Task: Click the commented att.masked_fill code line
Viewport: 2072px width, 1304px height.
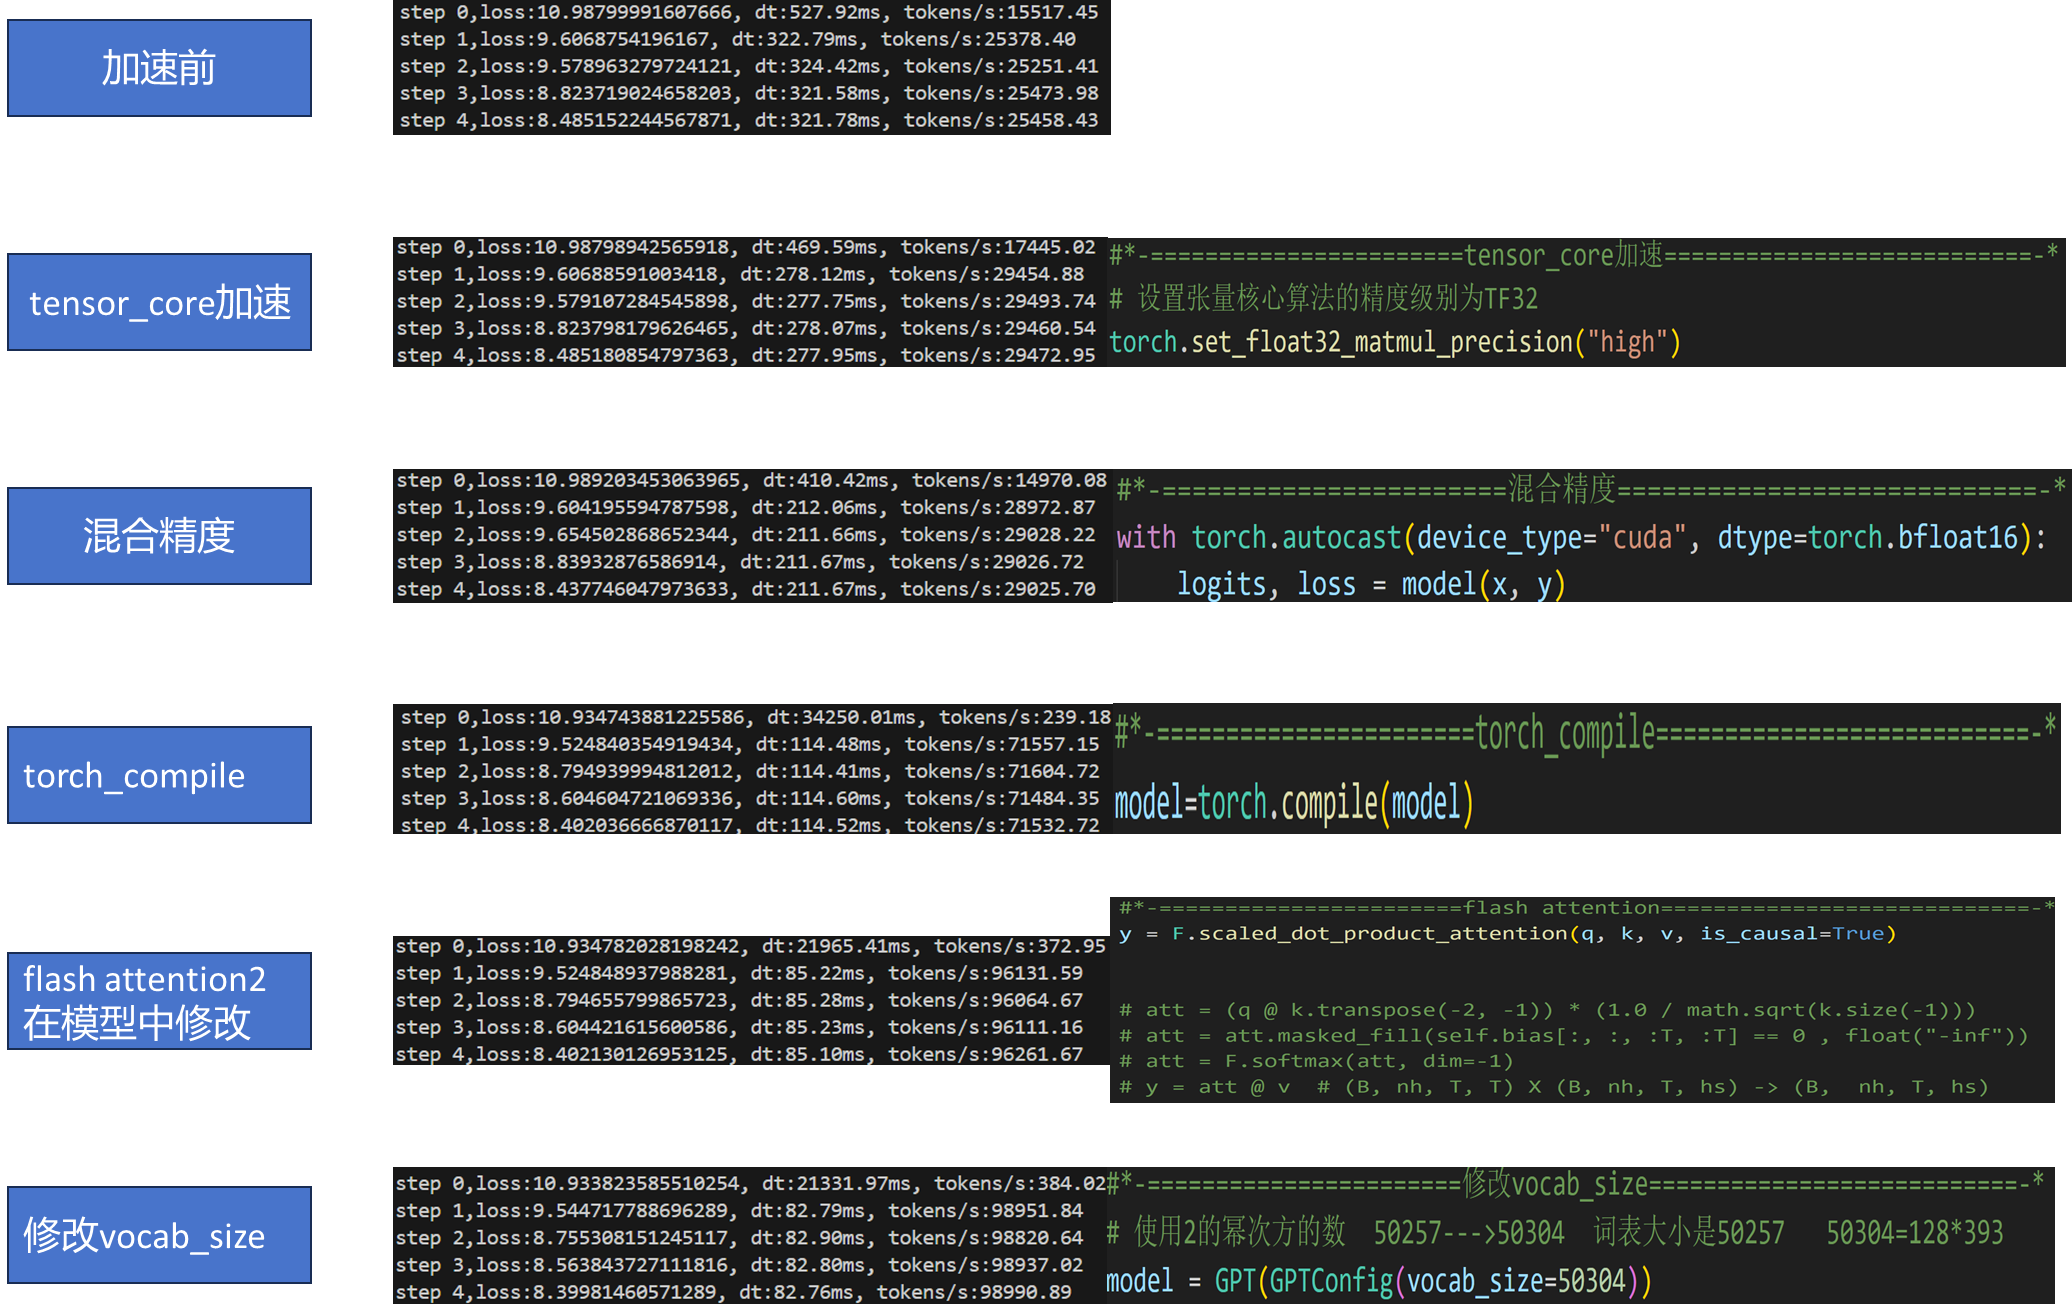Action: click(1573, 1036)
